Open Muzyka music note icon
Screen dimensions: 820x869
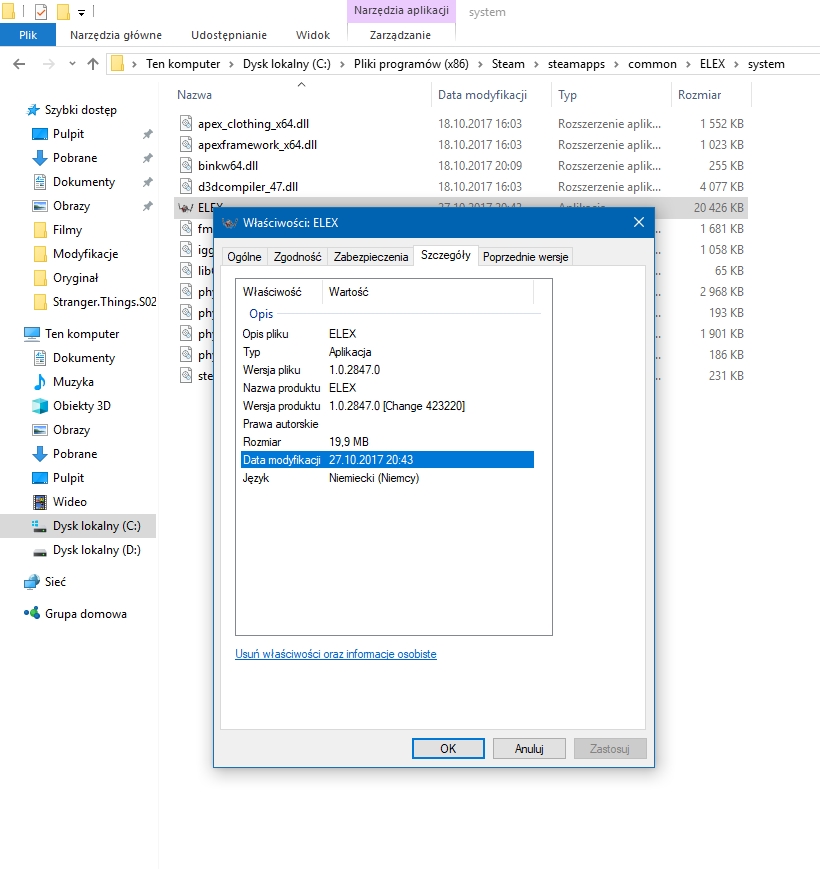coord(40,382)
